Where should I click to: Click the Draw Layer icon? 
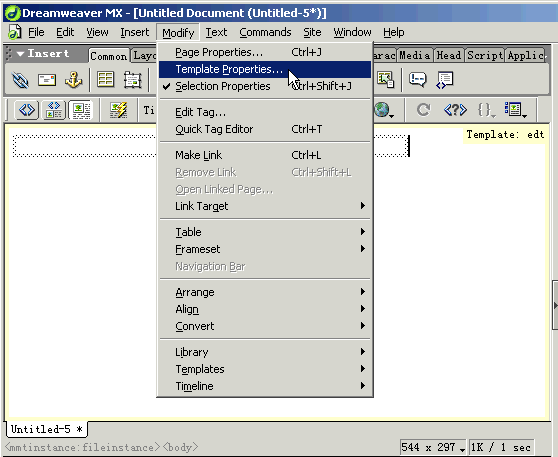click(x=132, y=79)
